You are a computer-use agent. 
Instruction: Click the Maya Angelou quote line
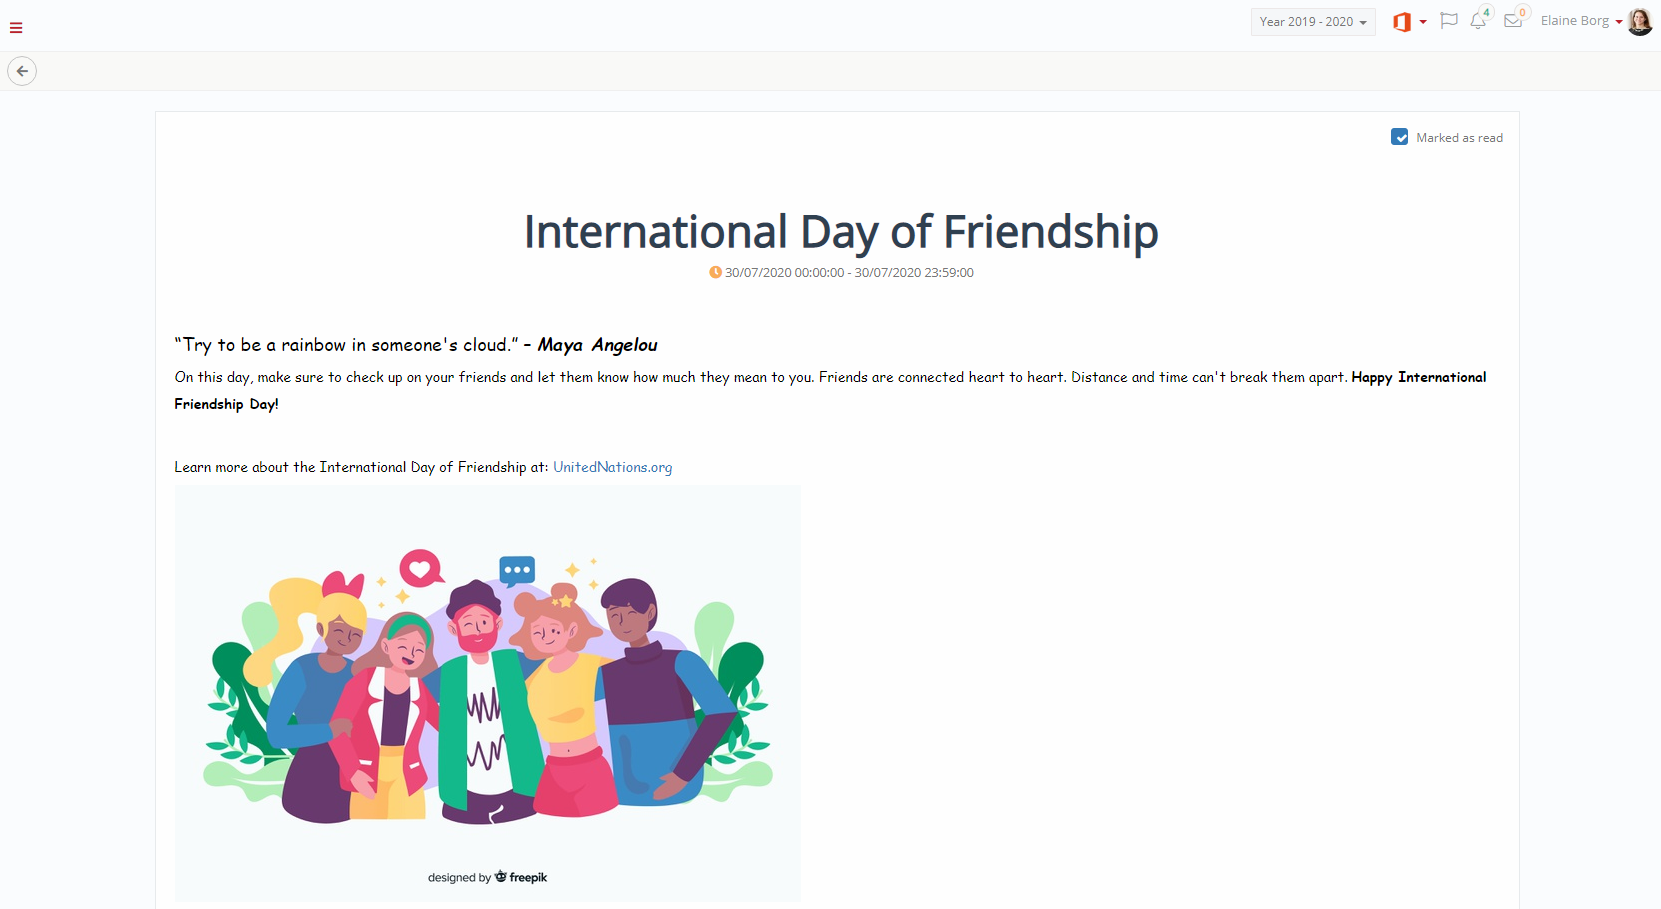(x=416, y=345)
